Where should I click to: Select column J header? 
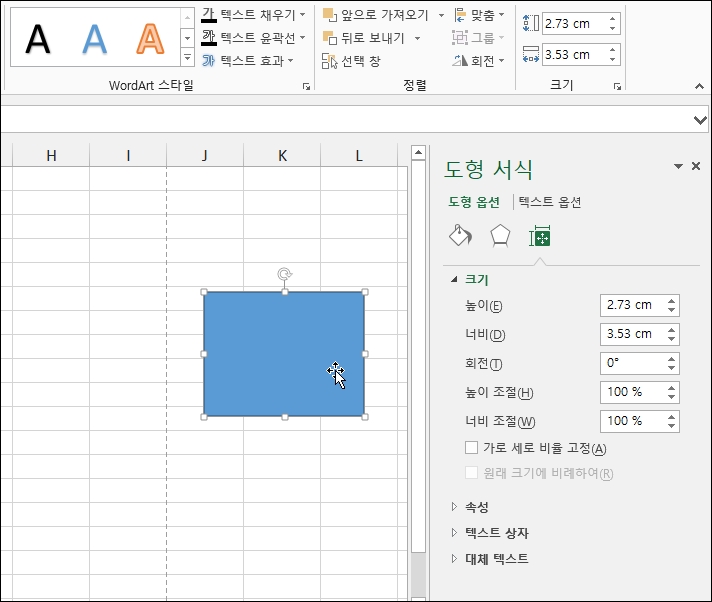205,156
